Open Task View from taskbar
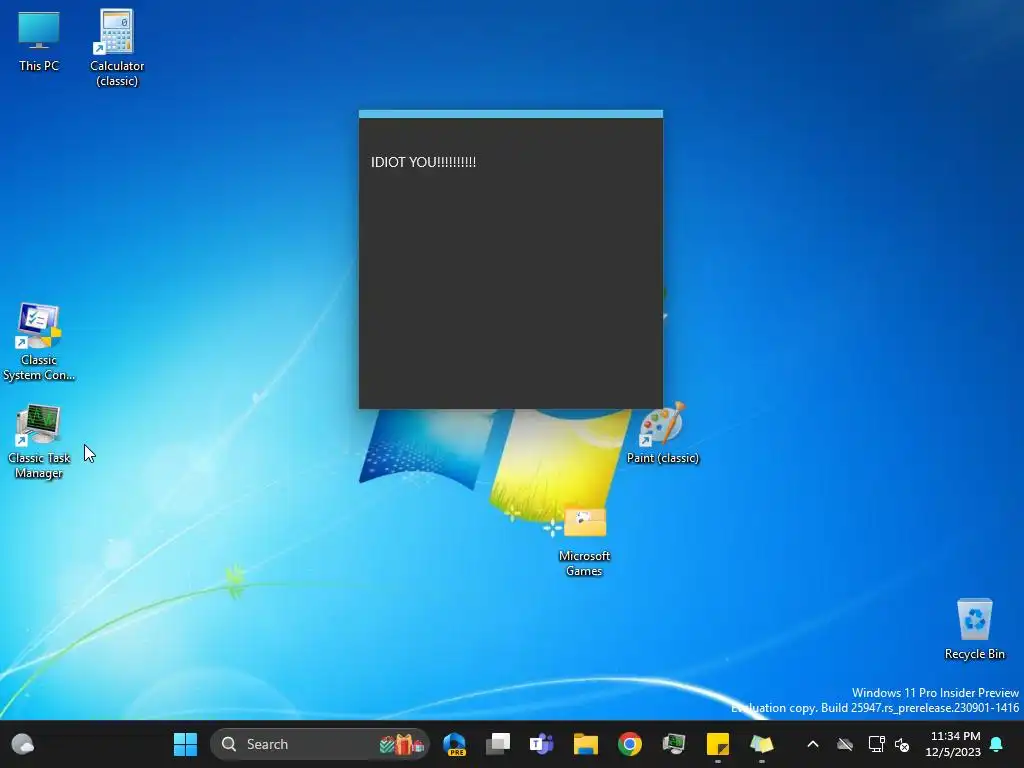This screenshot has height=768, width=1024. click(498, 744)
